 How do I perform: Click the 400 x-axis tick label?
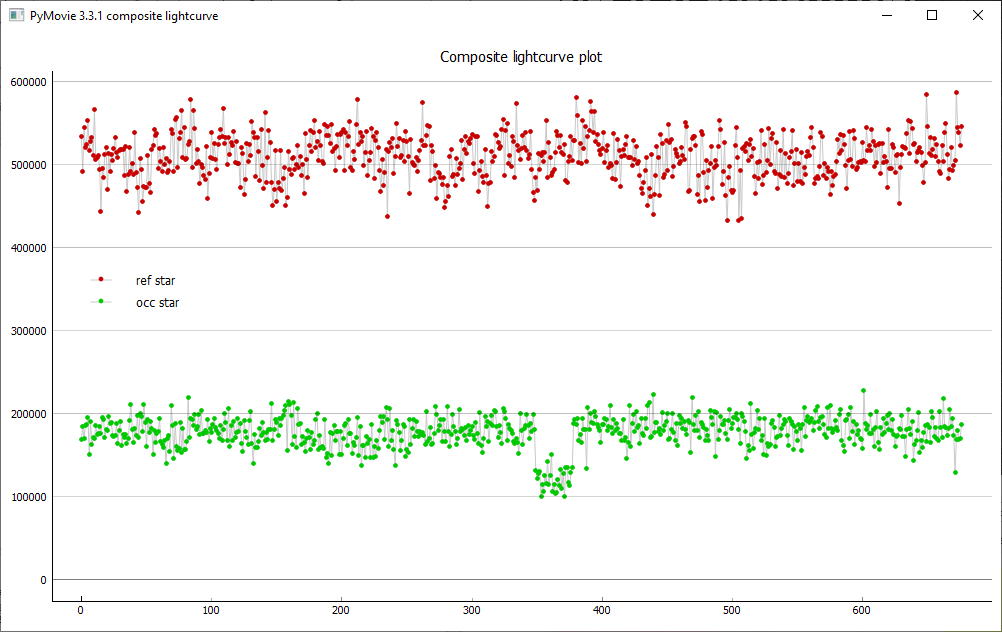coord(602,609)
